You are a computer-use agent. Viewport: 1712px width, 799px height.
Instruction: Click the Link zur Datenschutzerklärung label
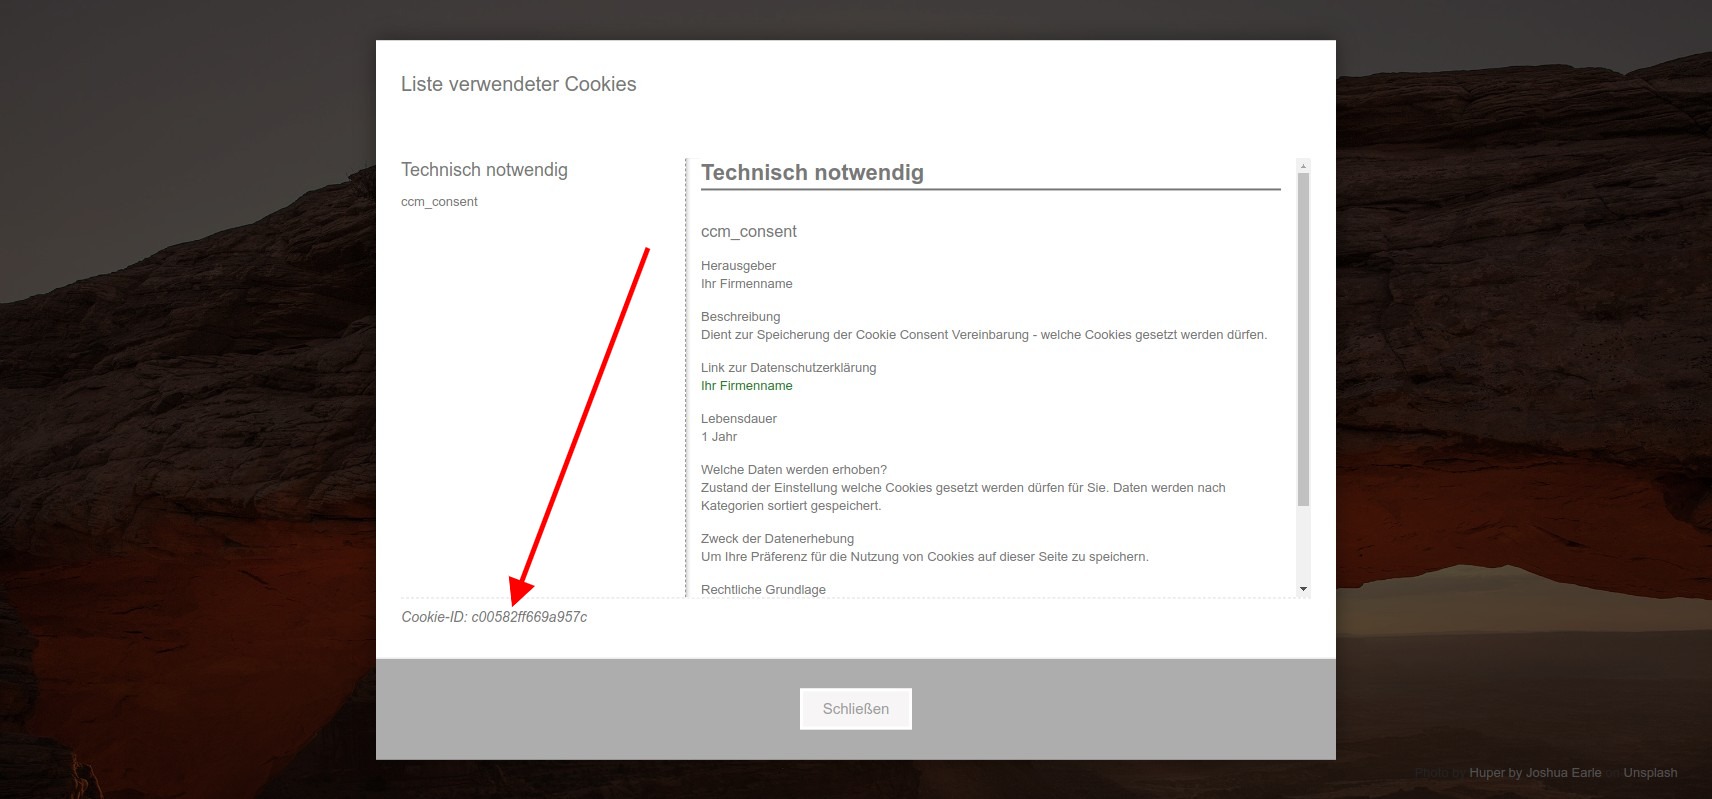[788, 368]
